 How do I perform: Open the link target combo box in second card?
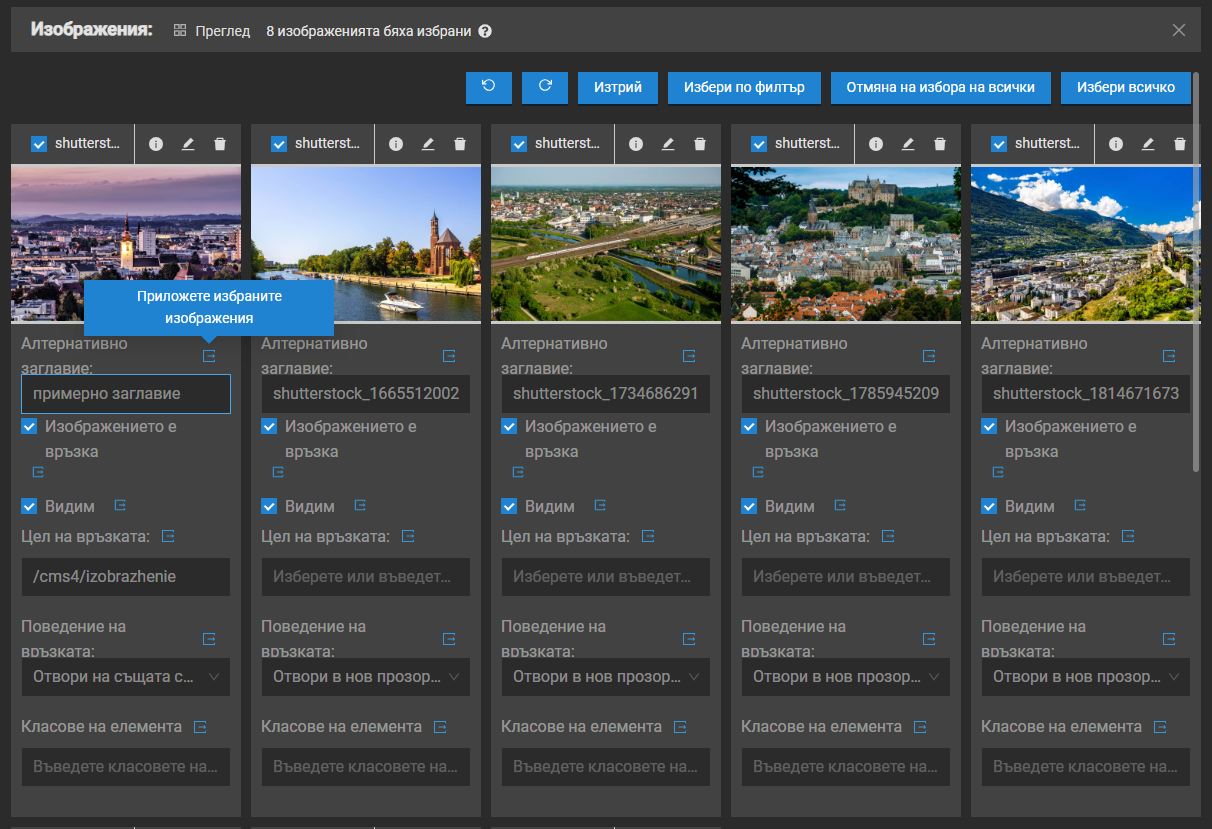click(366, 577)
